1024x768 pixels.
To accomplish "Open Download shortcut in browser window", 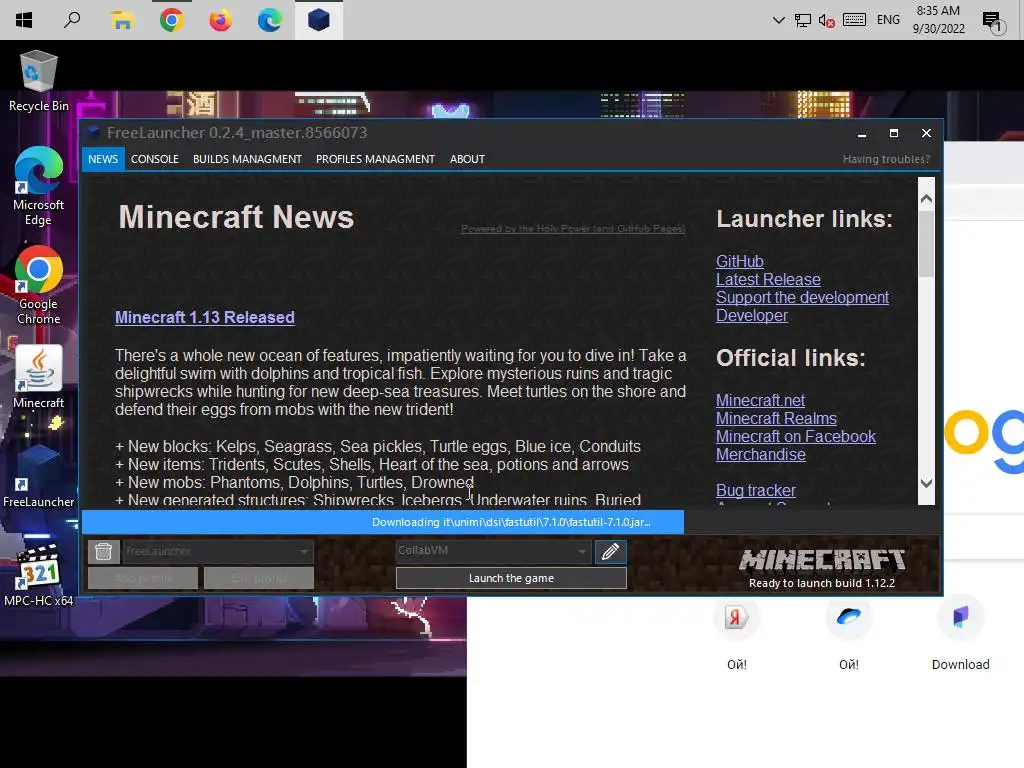I will [x=960, y=618].
